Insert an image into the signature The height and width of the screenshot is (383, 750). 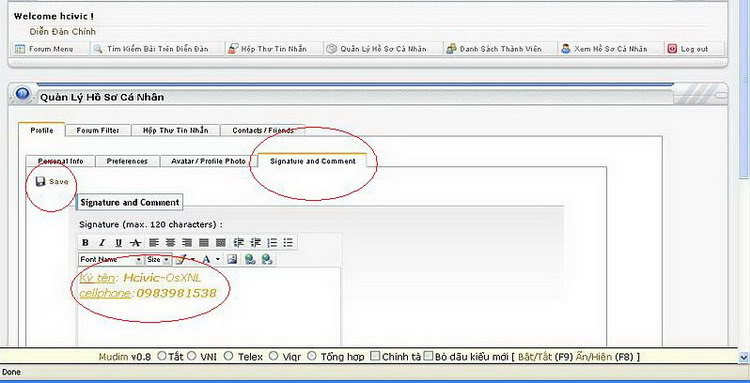click(x=232, y=259)
